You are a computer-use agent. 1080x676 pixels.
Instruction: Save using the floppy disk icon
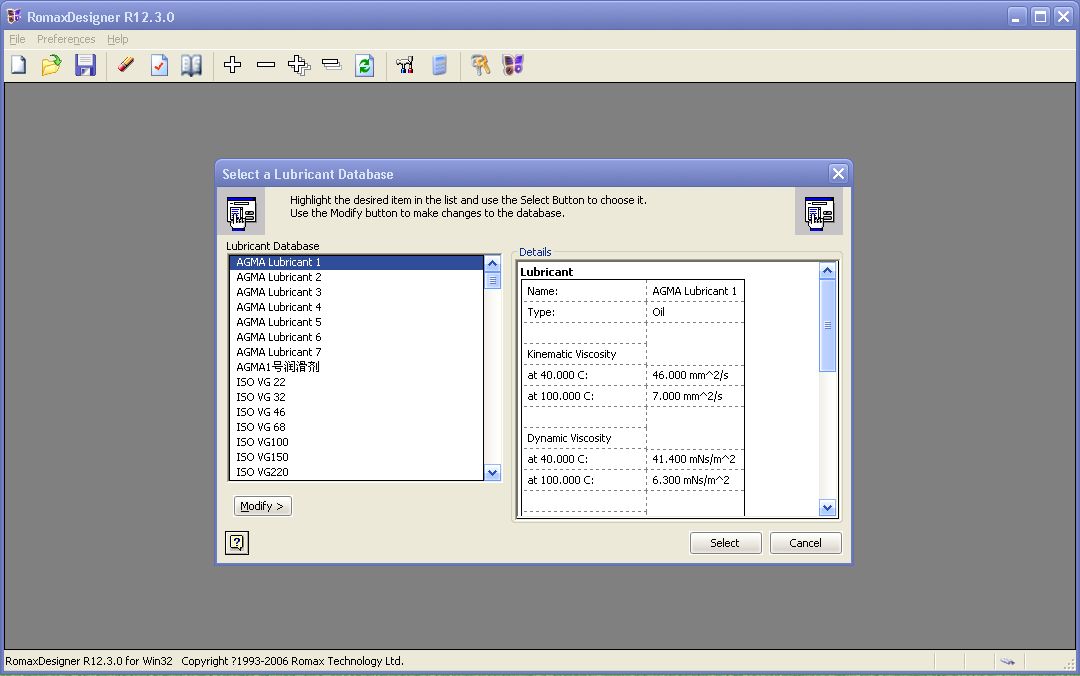coord(85,65)
